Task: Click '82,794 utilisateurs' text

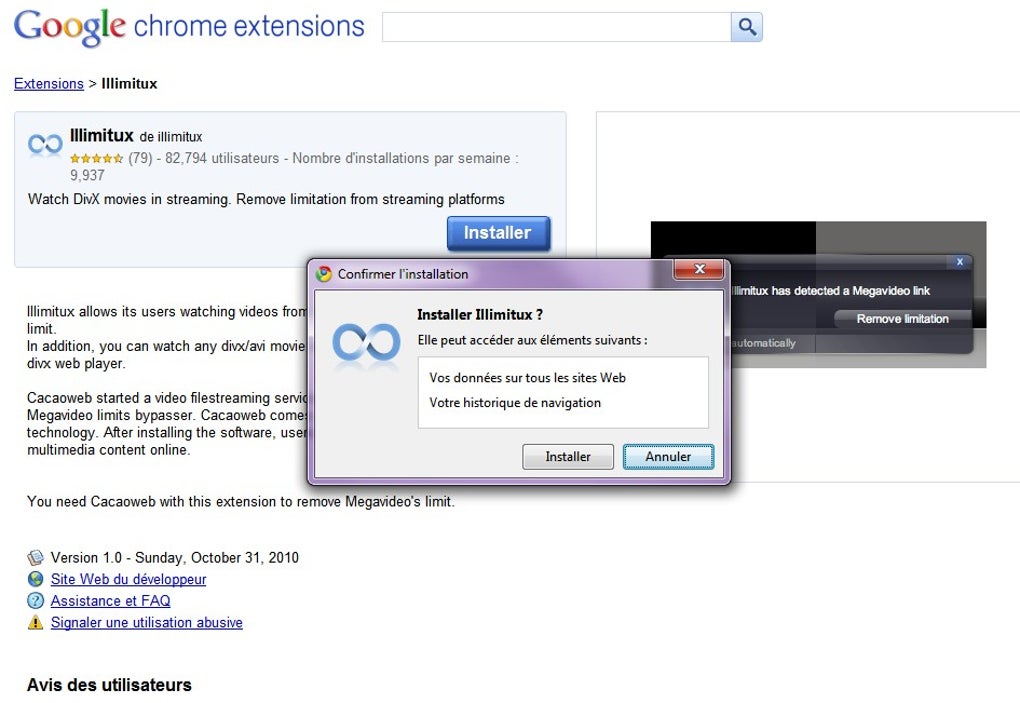Action: coord(222,158)
